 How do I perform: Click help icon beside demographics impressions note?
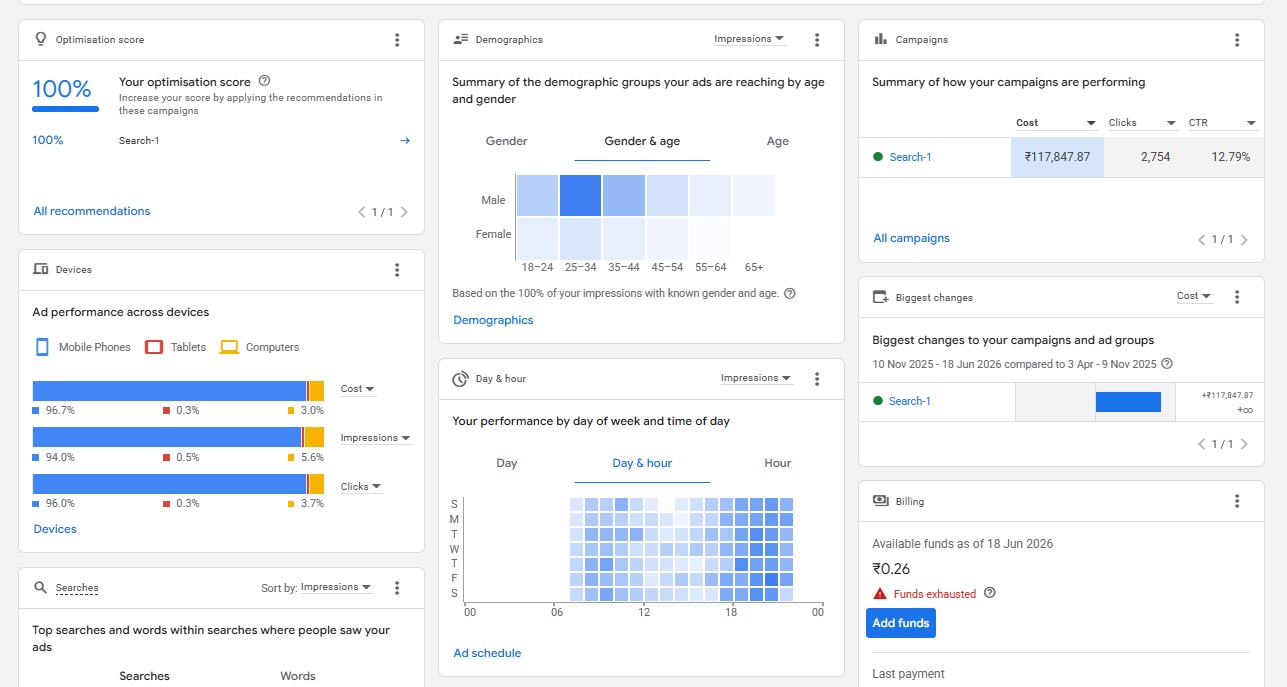pyautogui.click(x=790, y=294)
